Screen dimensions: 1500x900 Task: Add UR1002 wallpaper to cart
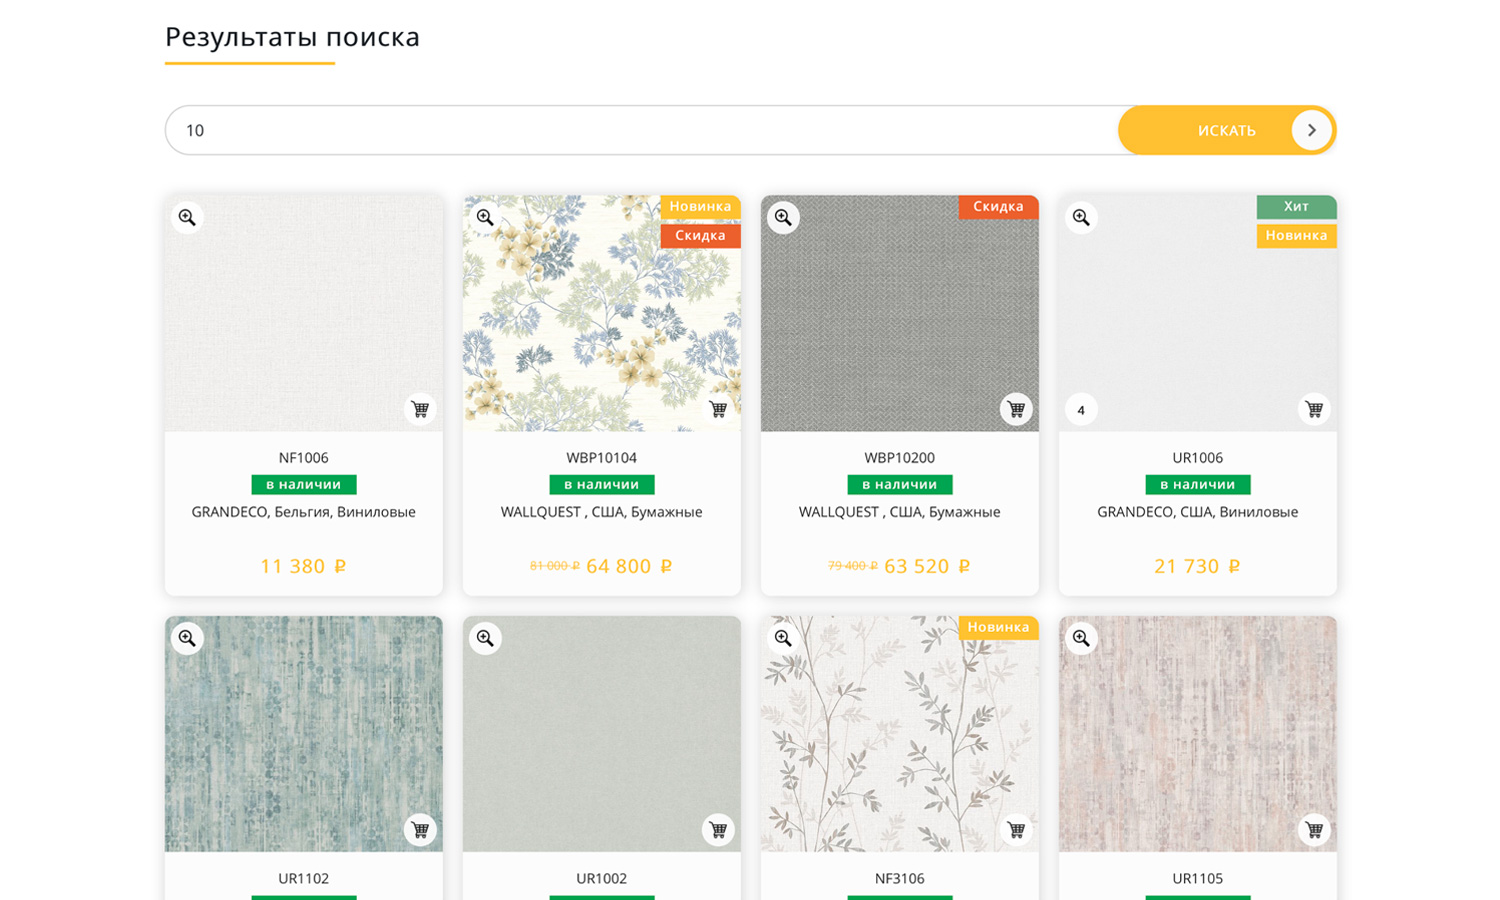718,830
